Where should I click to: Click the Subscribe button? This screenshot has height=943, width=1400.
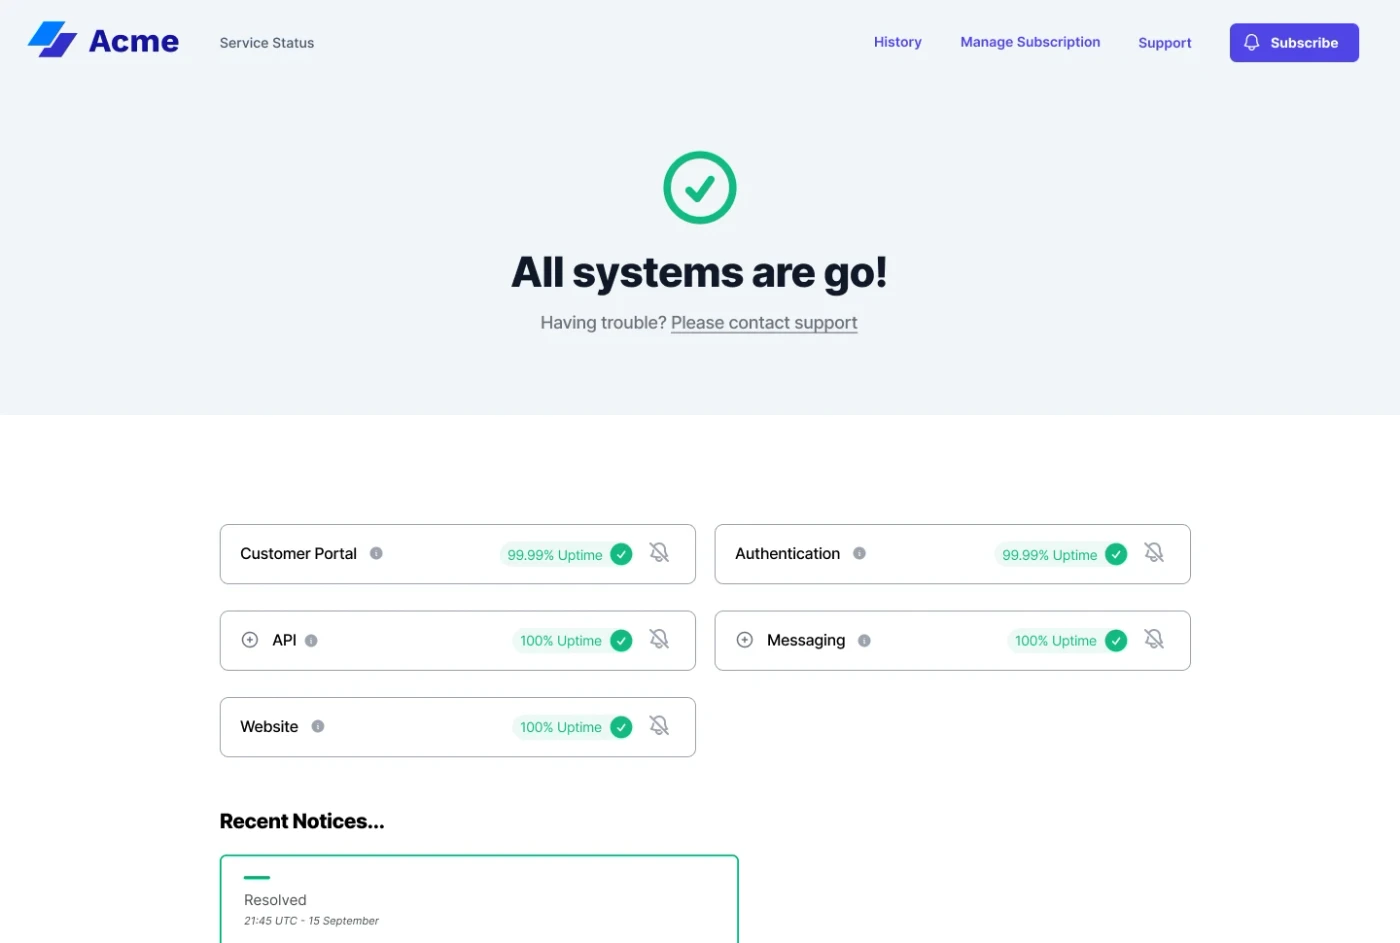[1293, 42]
